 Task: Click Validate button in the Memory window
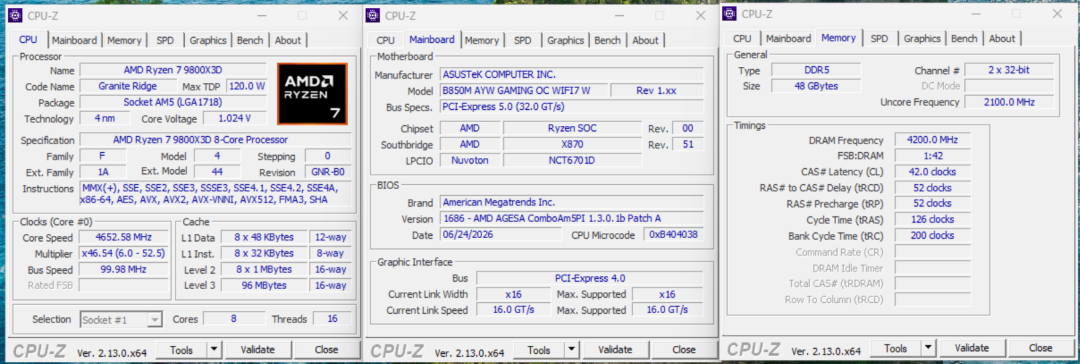(x=973, y=347)
